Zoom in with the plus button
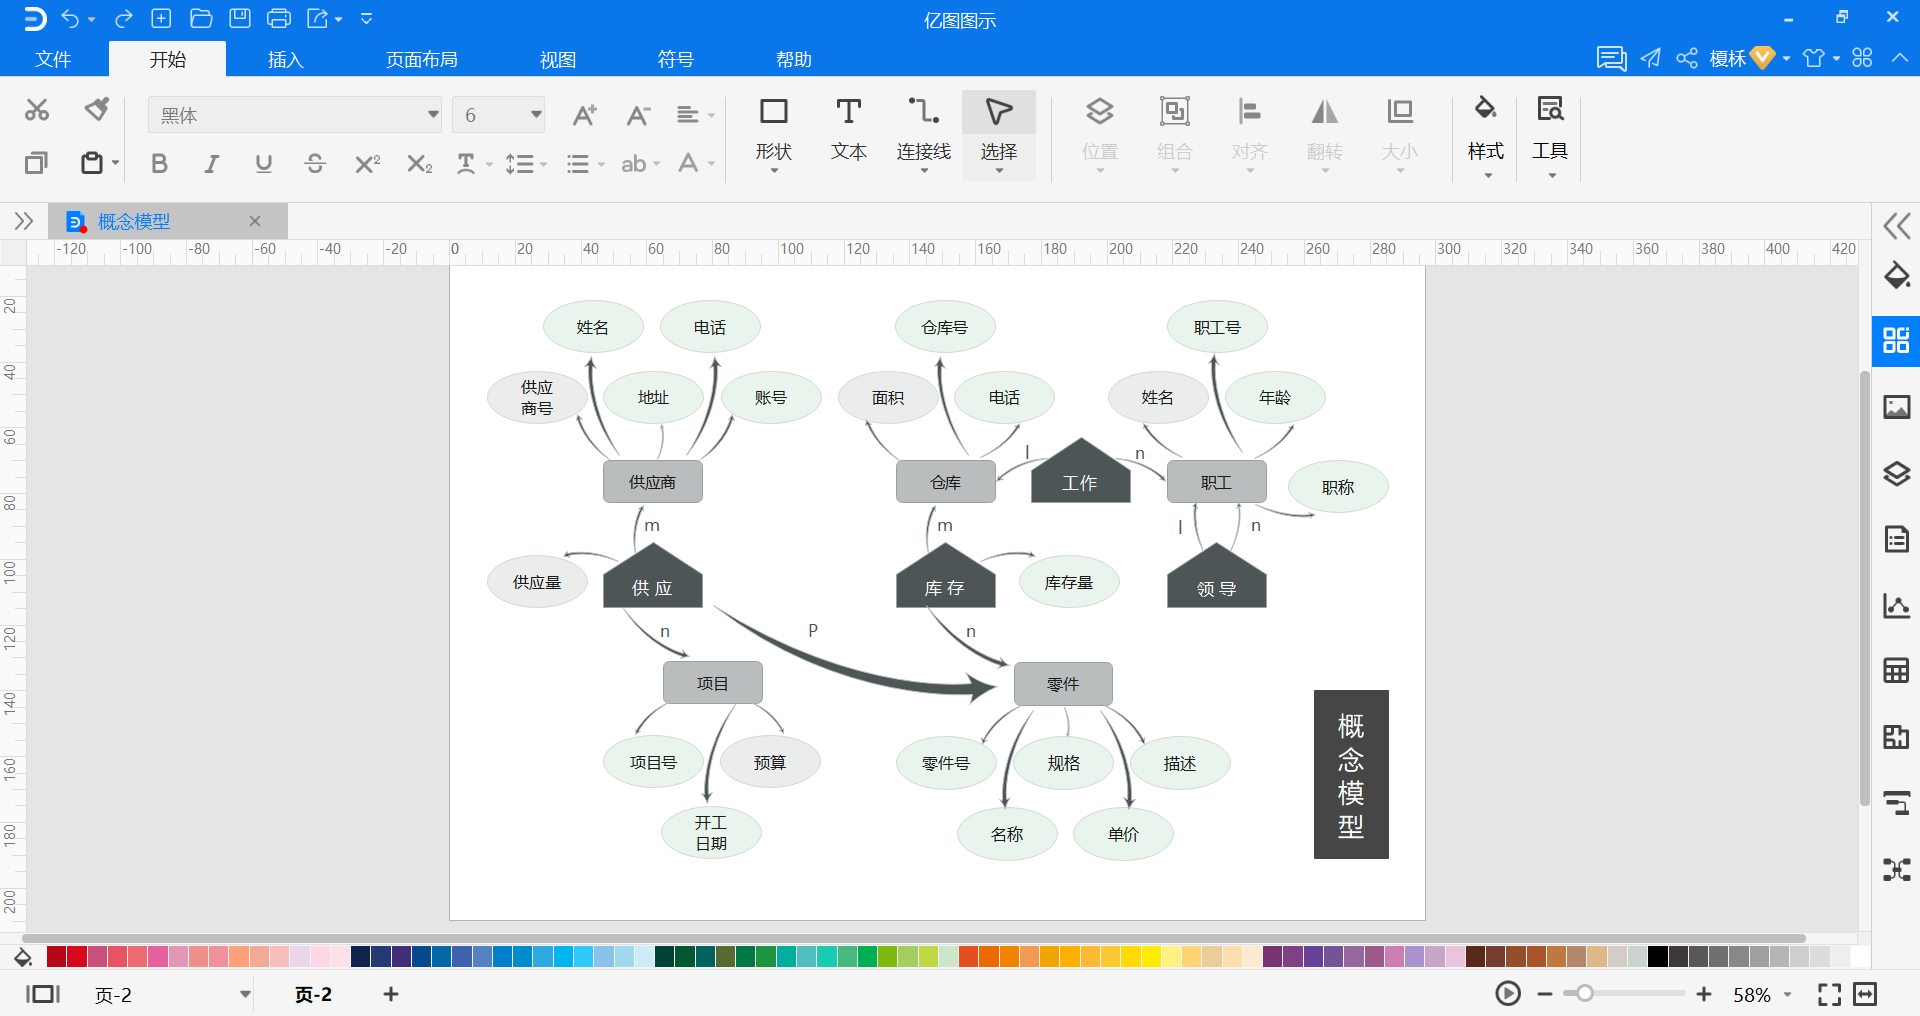The image size is (1920, 1016). 1704,994
